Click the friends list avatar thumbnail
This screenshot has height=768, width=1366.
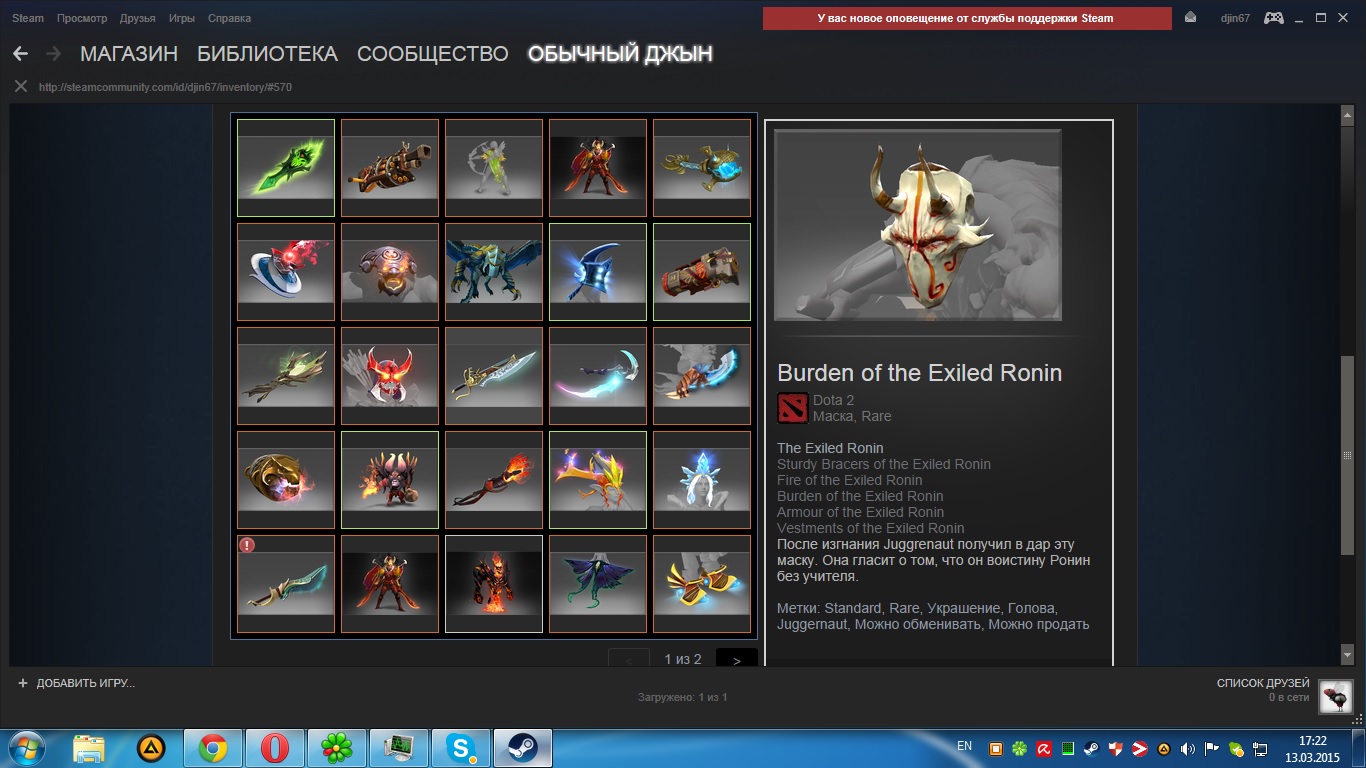click(x=1336, y=696)
